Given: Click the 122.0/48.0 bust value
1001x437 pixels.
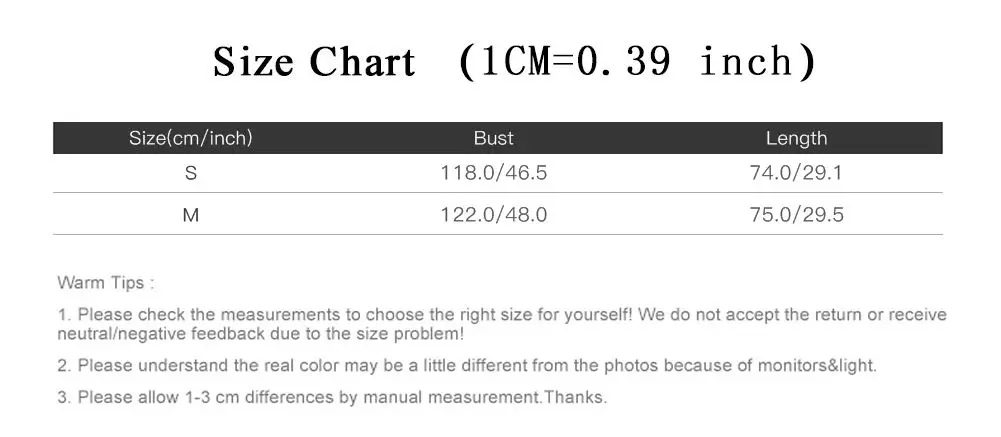Looking at the screenshot, I should (493, 215).
